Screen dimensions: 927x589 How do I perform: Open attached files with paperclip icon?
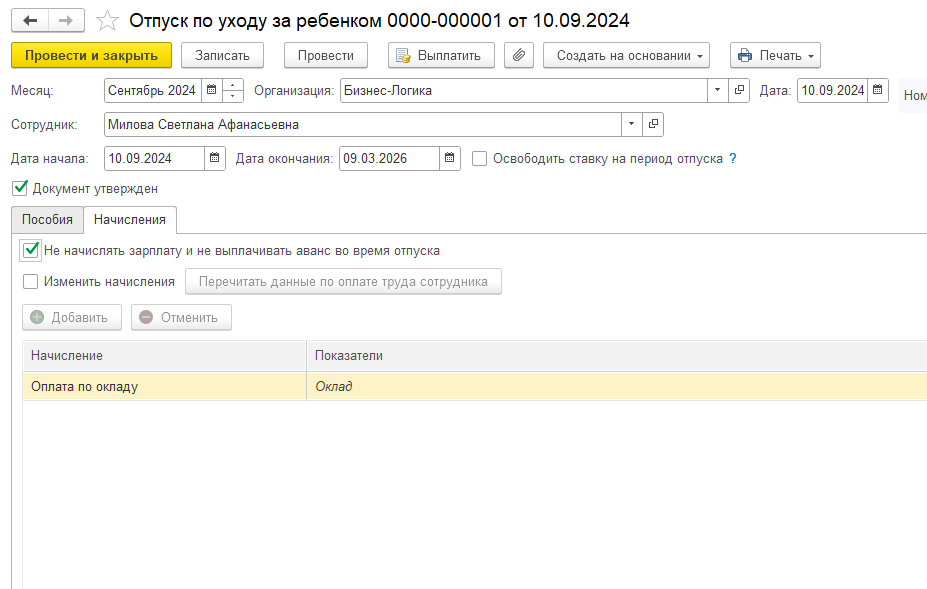[518, 56]
